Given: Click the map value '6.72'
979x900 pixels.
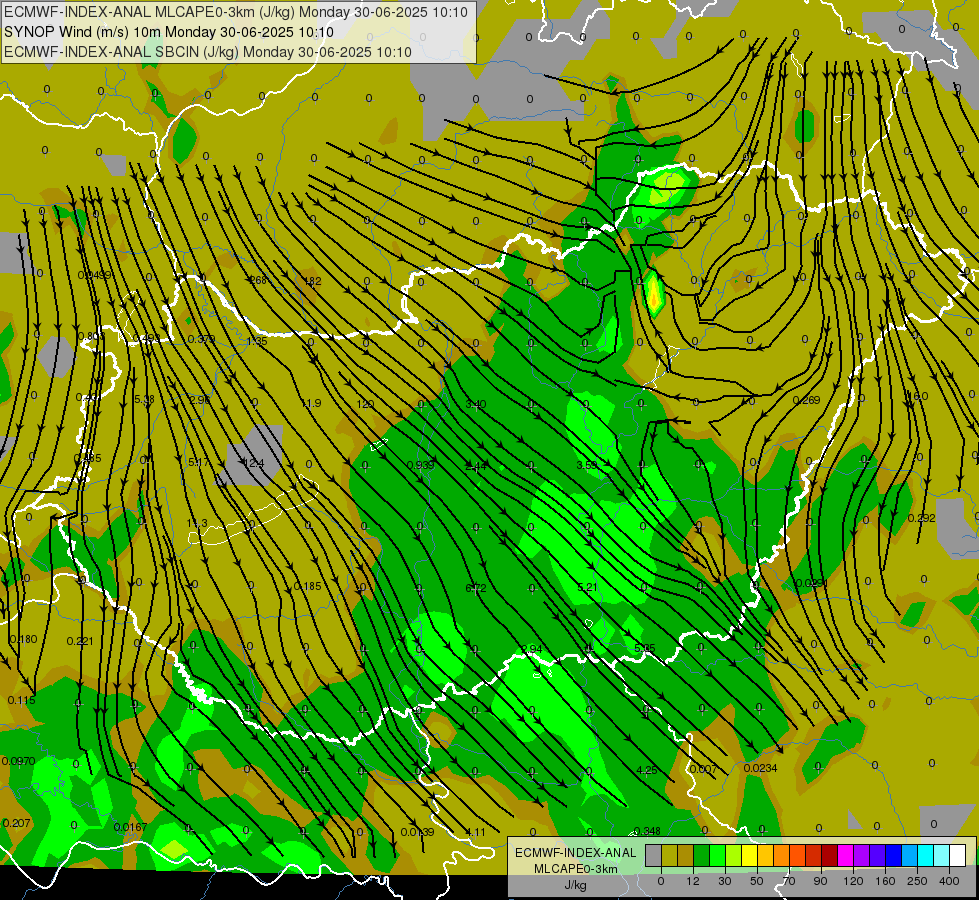Looking at the screenshot, I should click(x=476, y=588).
